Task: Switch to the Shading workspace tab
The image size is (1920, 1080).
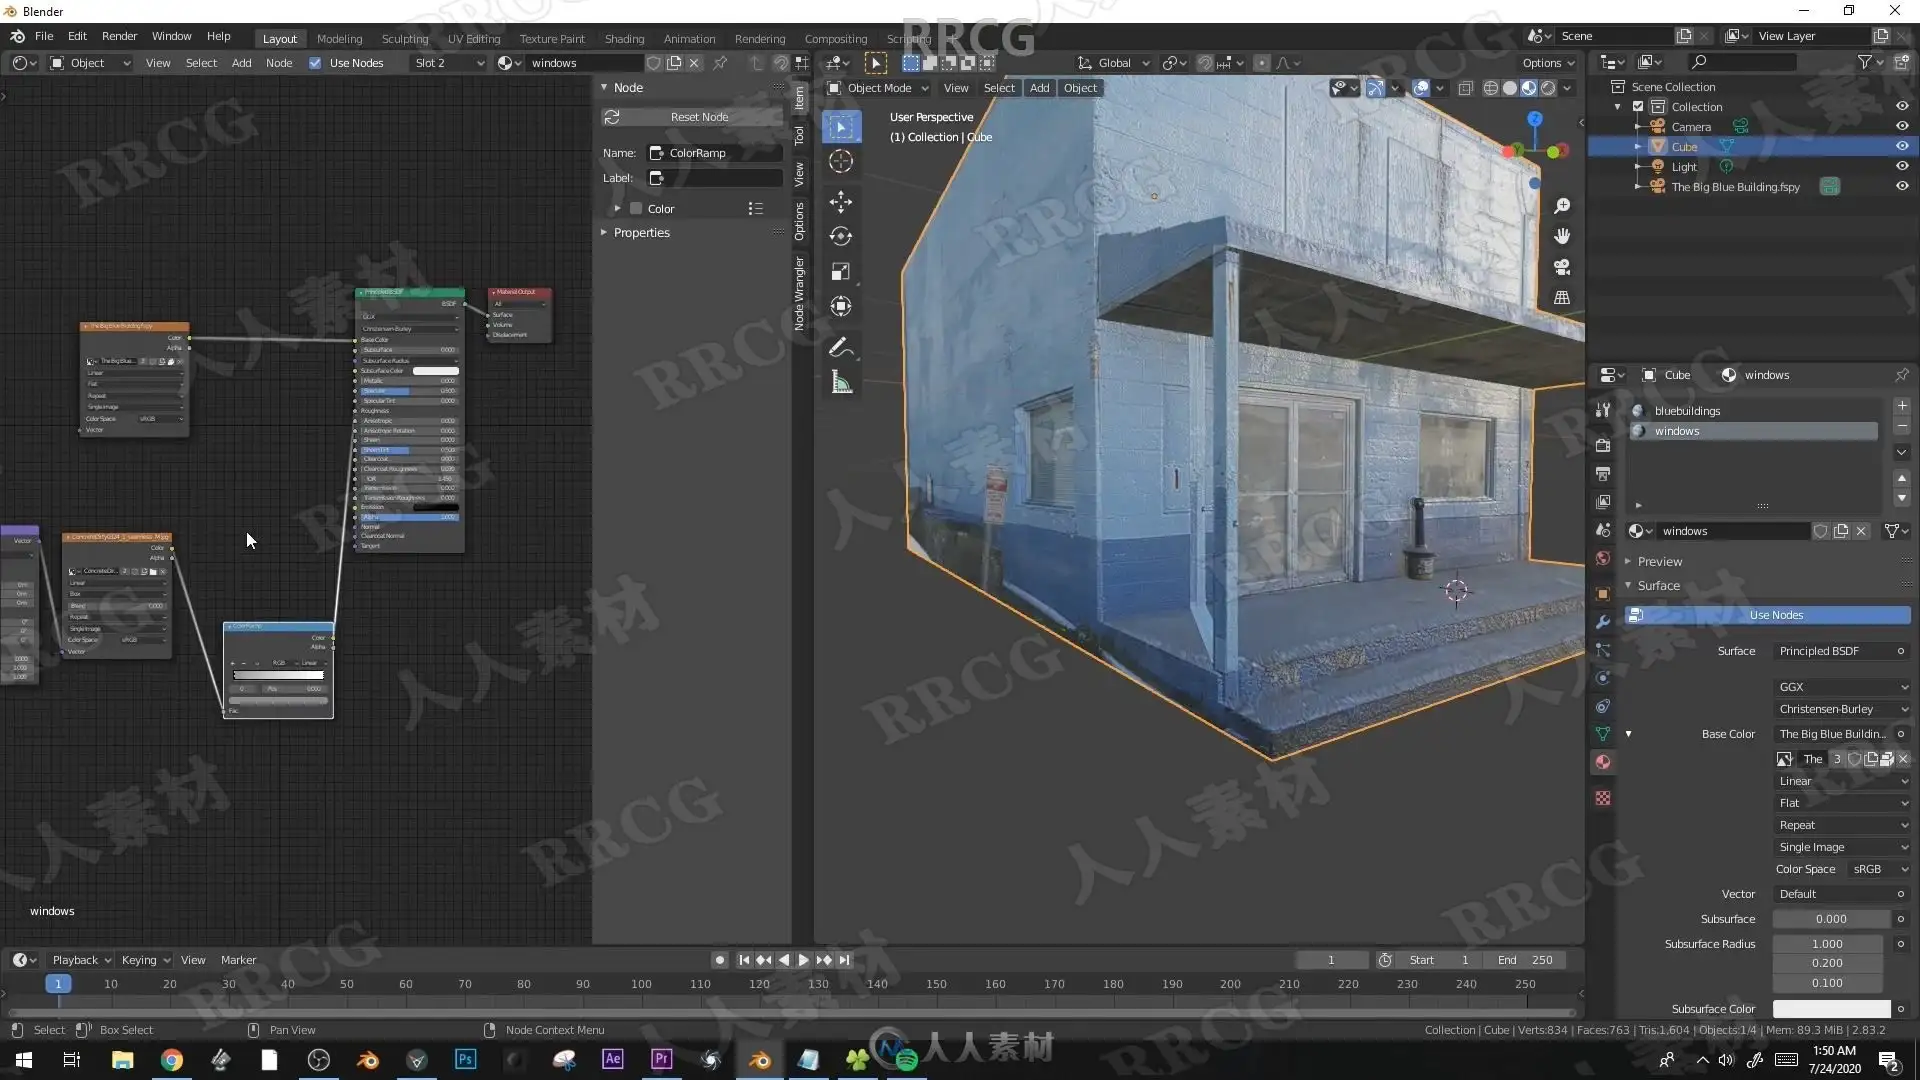Action: pyautogui.click(x=624, y=39)
